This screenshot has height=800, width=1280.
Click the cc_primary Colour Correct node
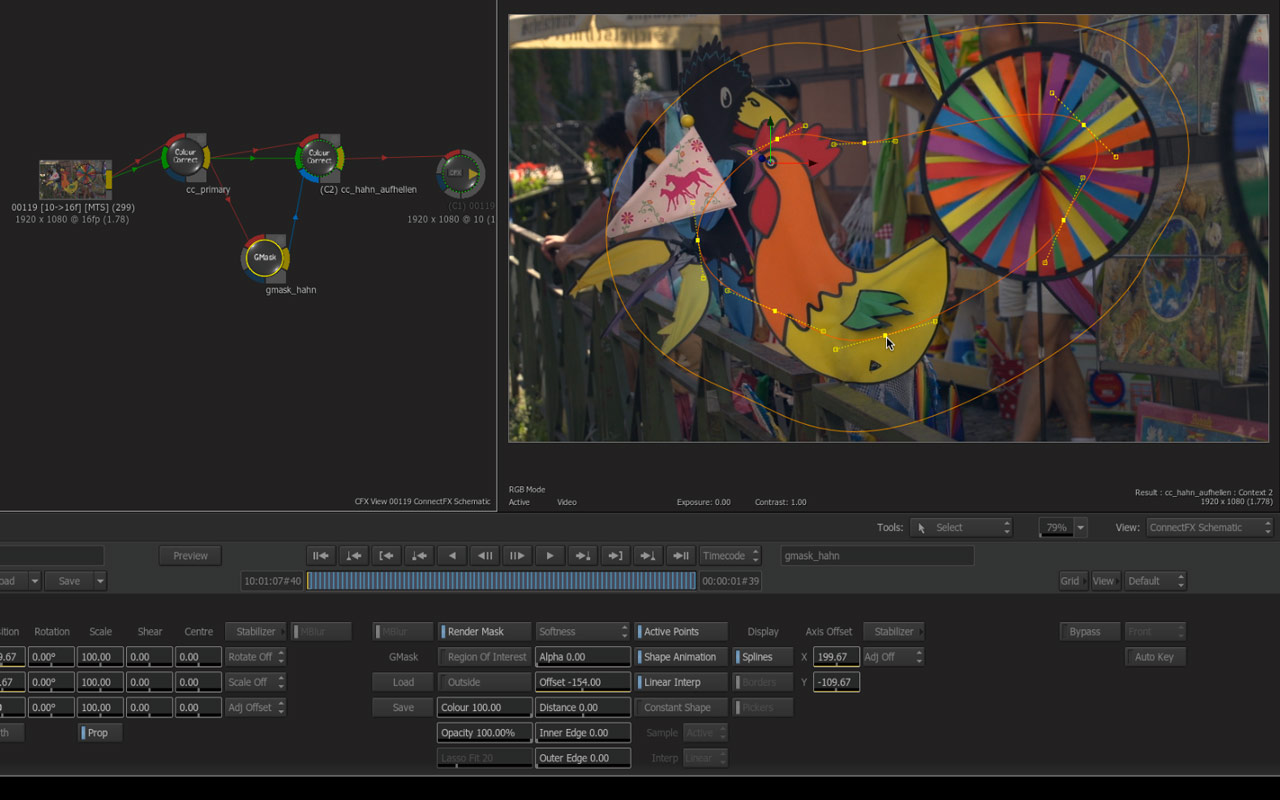[185, 157]
